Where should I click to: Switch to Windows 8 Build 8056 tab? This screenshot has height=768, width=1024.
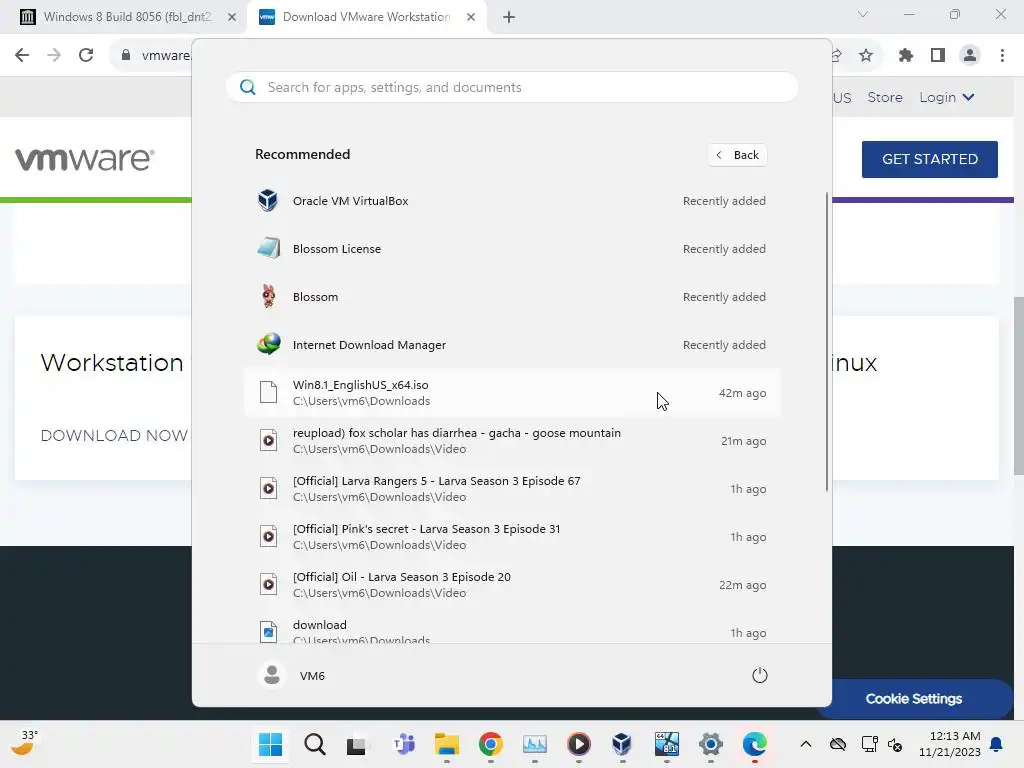coord(127,17)
